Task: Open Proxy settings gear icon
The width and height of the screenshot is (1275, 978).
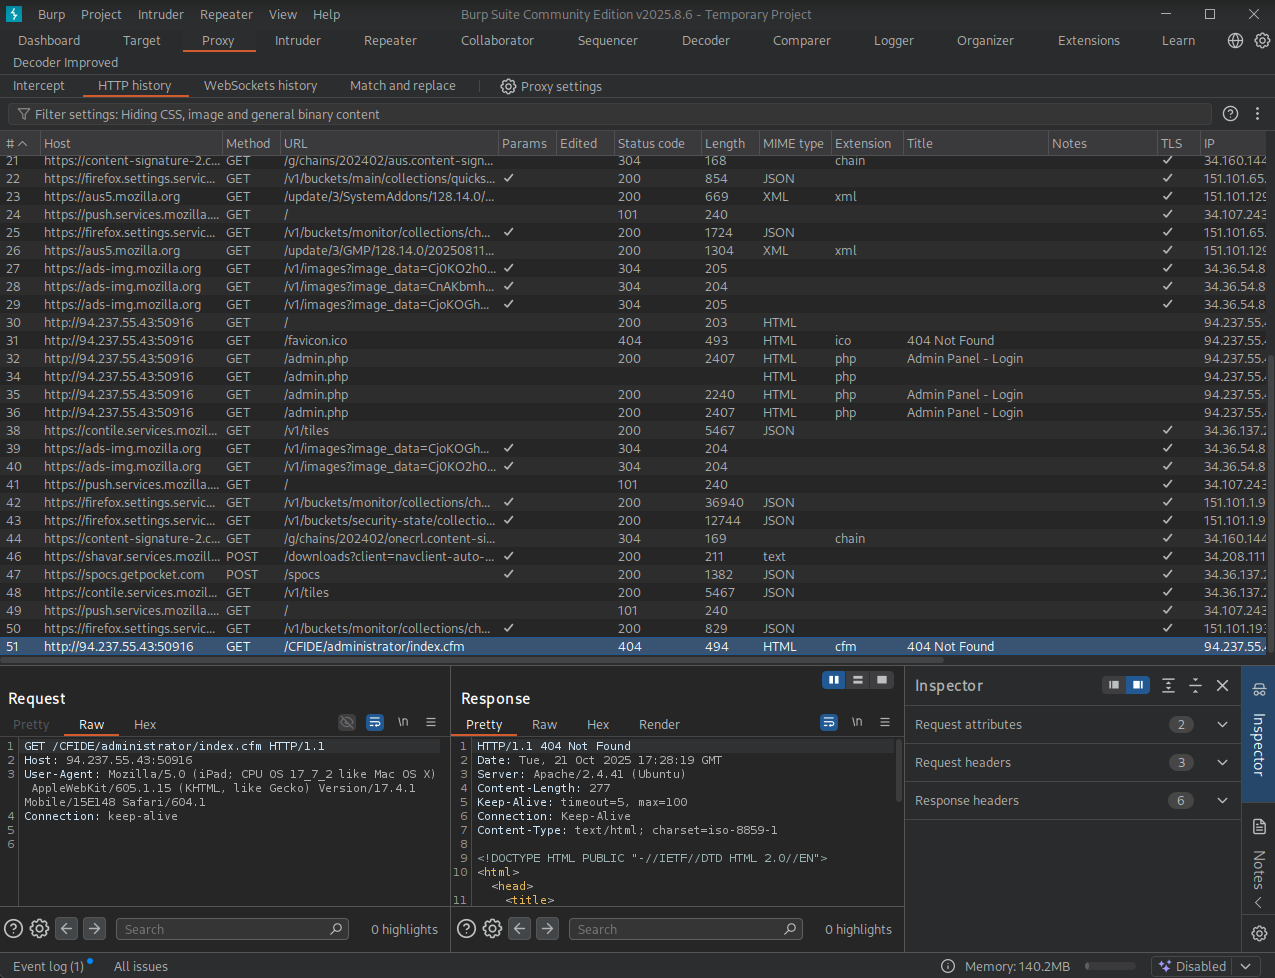Action: click(508, 87)
